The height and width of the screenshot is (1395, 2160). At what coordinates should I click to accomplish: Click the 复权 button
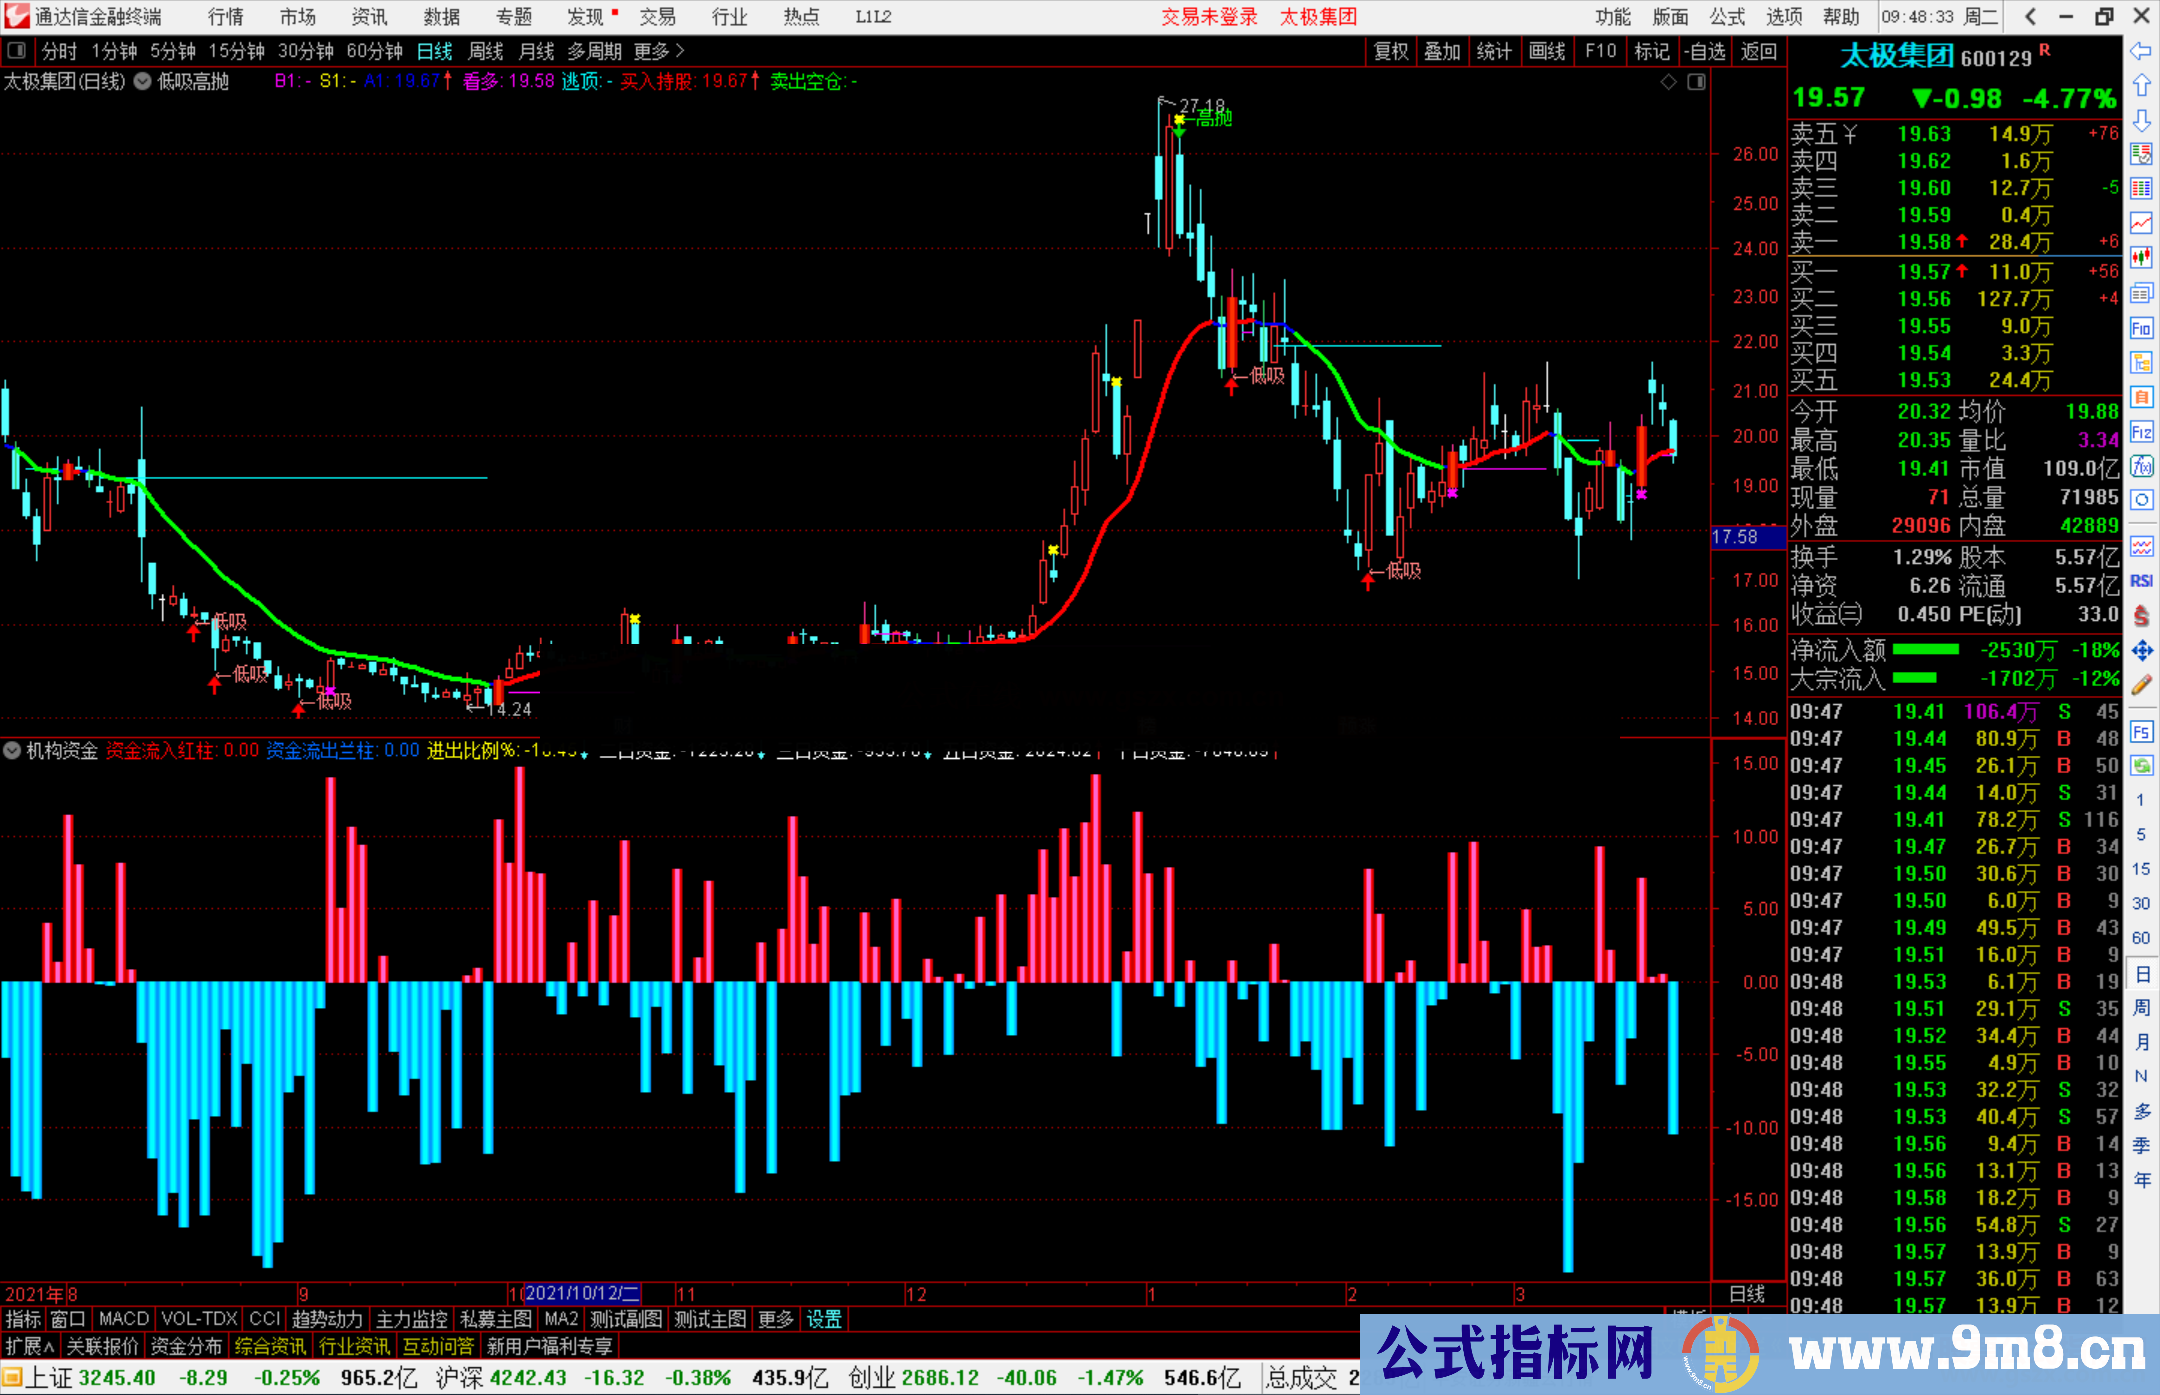[x=1391, y=51]
